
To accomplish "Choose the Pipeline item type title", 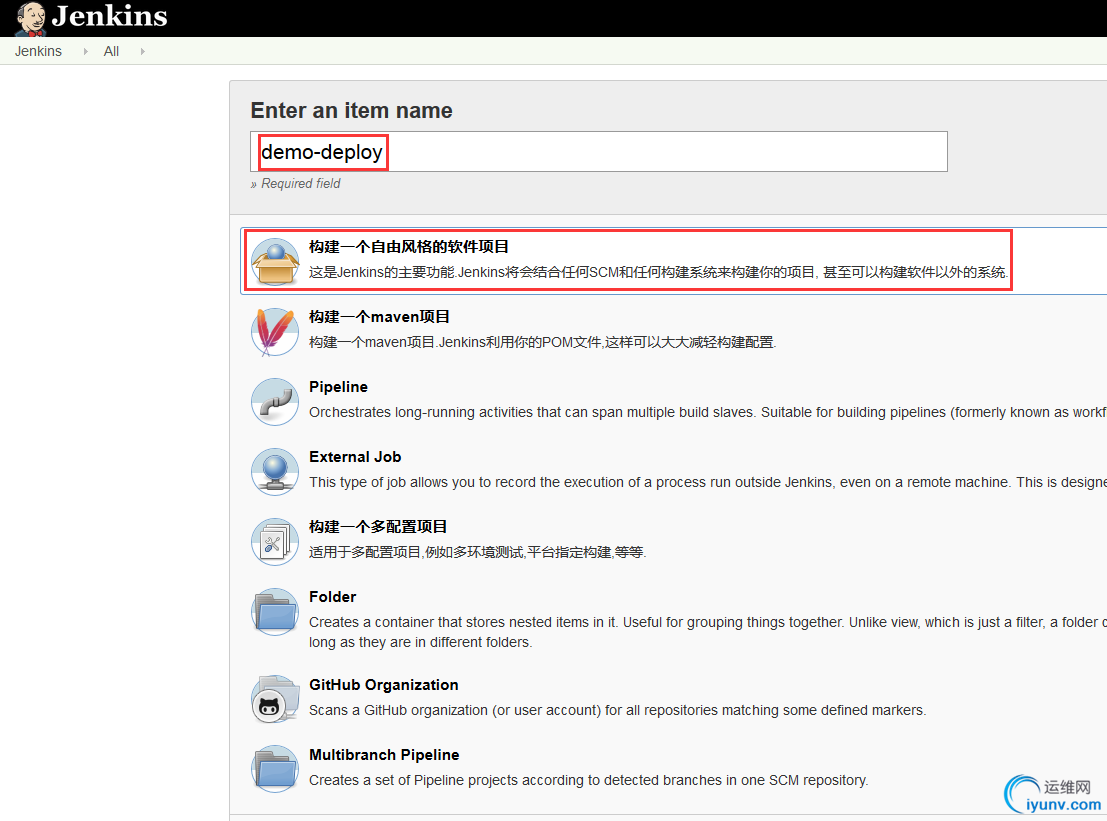I will [338, 387].
